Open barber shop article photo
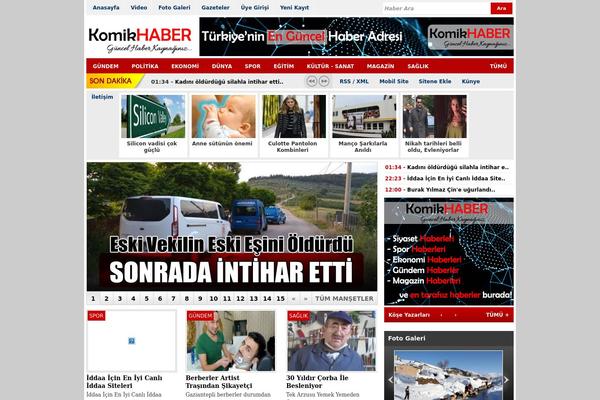Viewport: 600px width, 400px height. (x=231, y=341)
